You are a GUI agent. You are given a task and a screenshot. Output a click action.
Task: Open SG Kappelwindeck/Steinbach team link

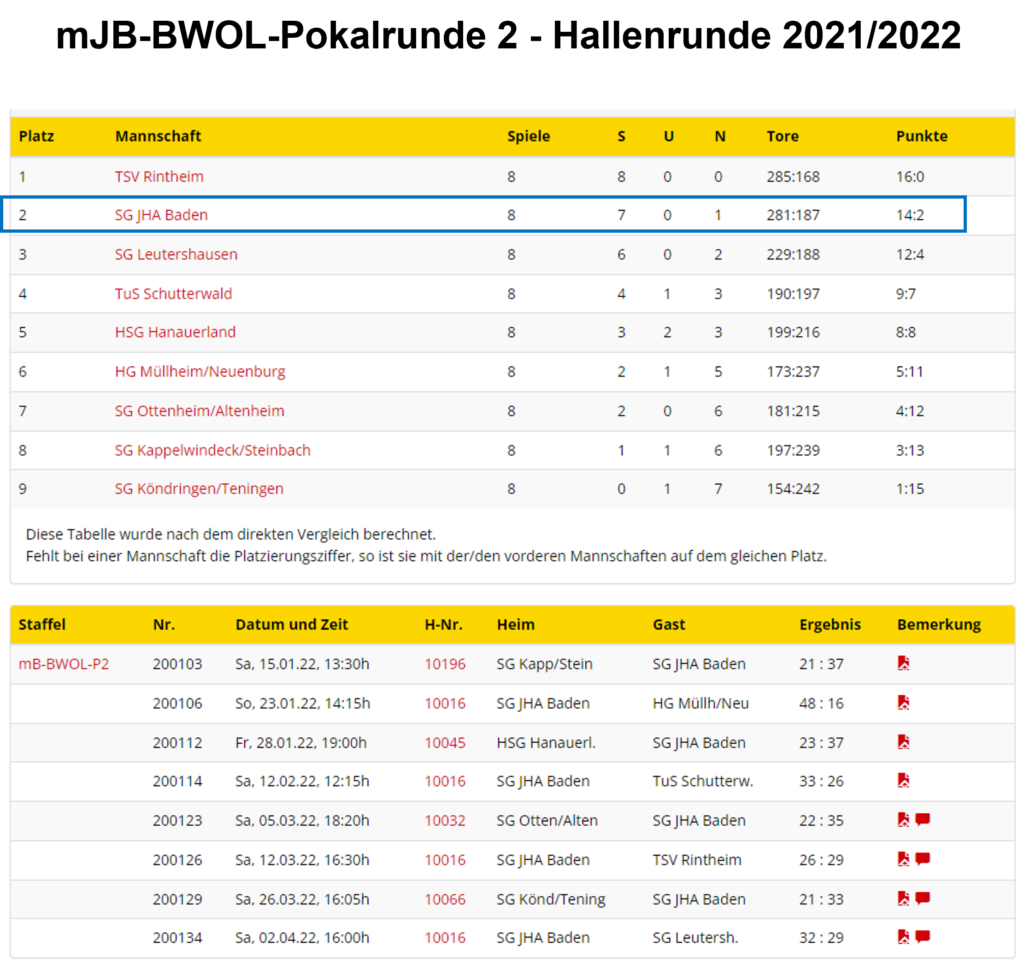tap(212, 450)
